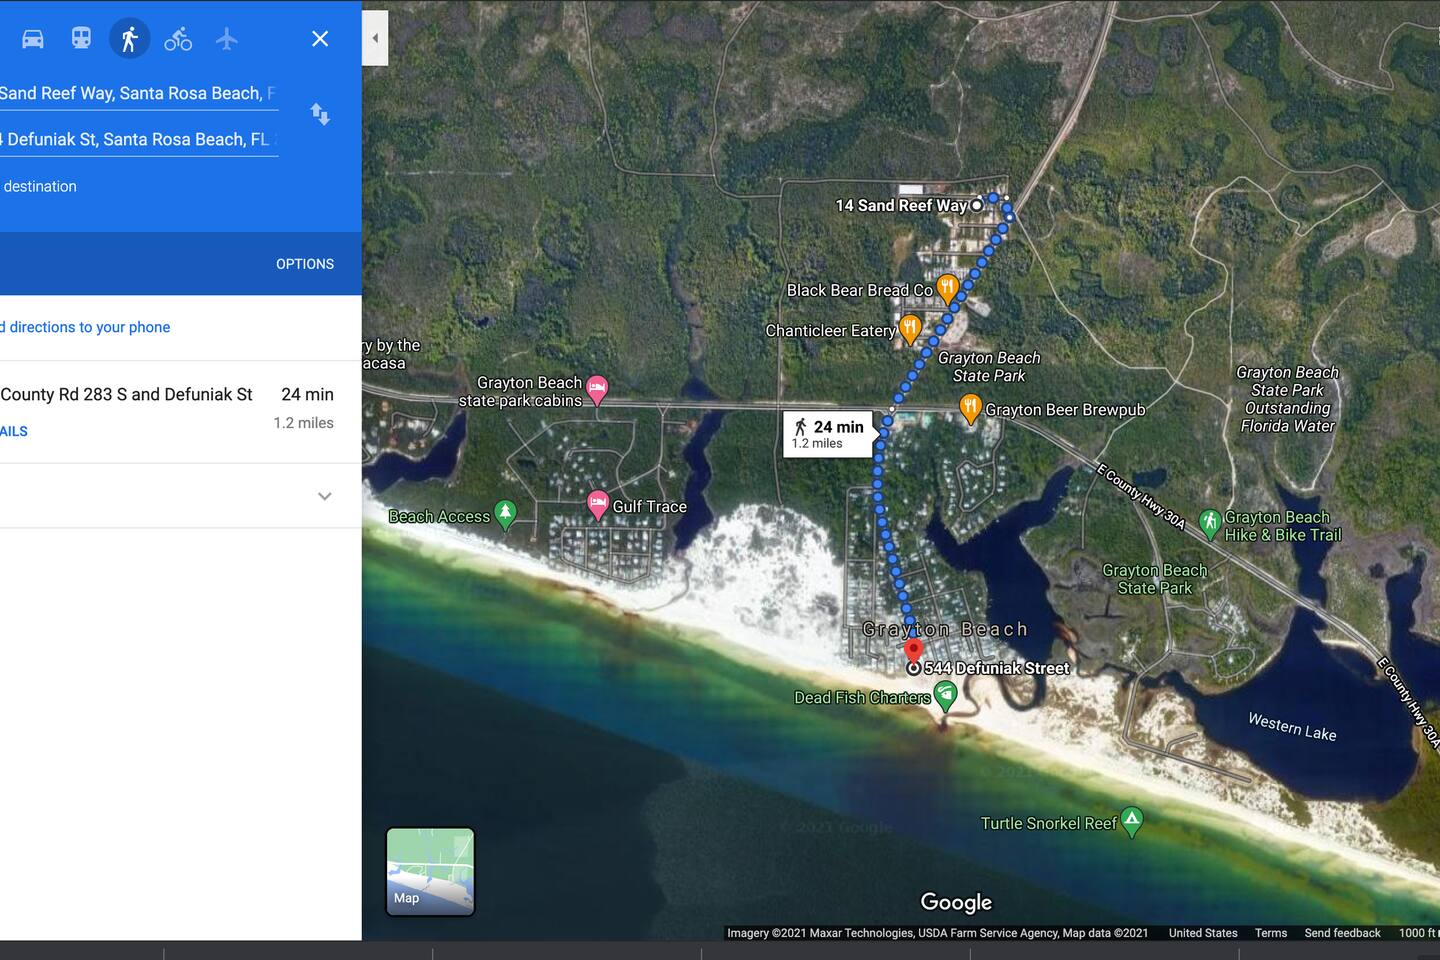Click the Dead Fish Charters pin

pyautogui.click(x=945, y=694)
